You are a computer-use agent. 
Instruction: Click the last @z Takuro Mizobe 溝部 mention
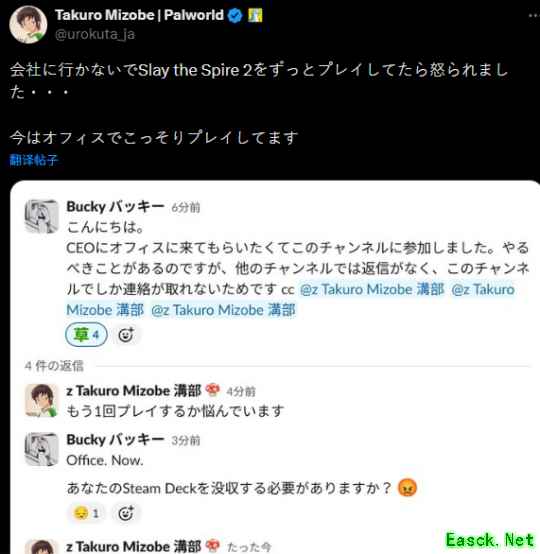(x=223, y=310)
